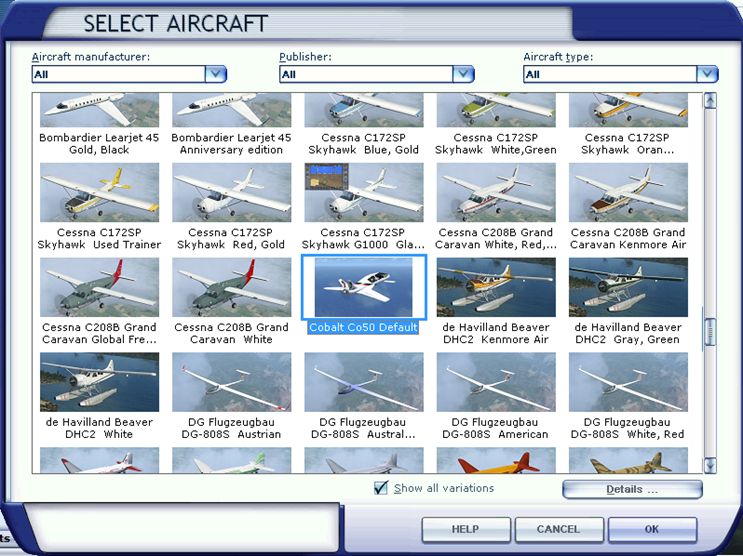
Task: Select DG-808S Austrian glider thumbnail
Action: 232,382
